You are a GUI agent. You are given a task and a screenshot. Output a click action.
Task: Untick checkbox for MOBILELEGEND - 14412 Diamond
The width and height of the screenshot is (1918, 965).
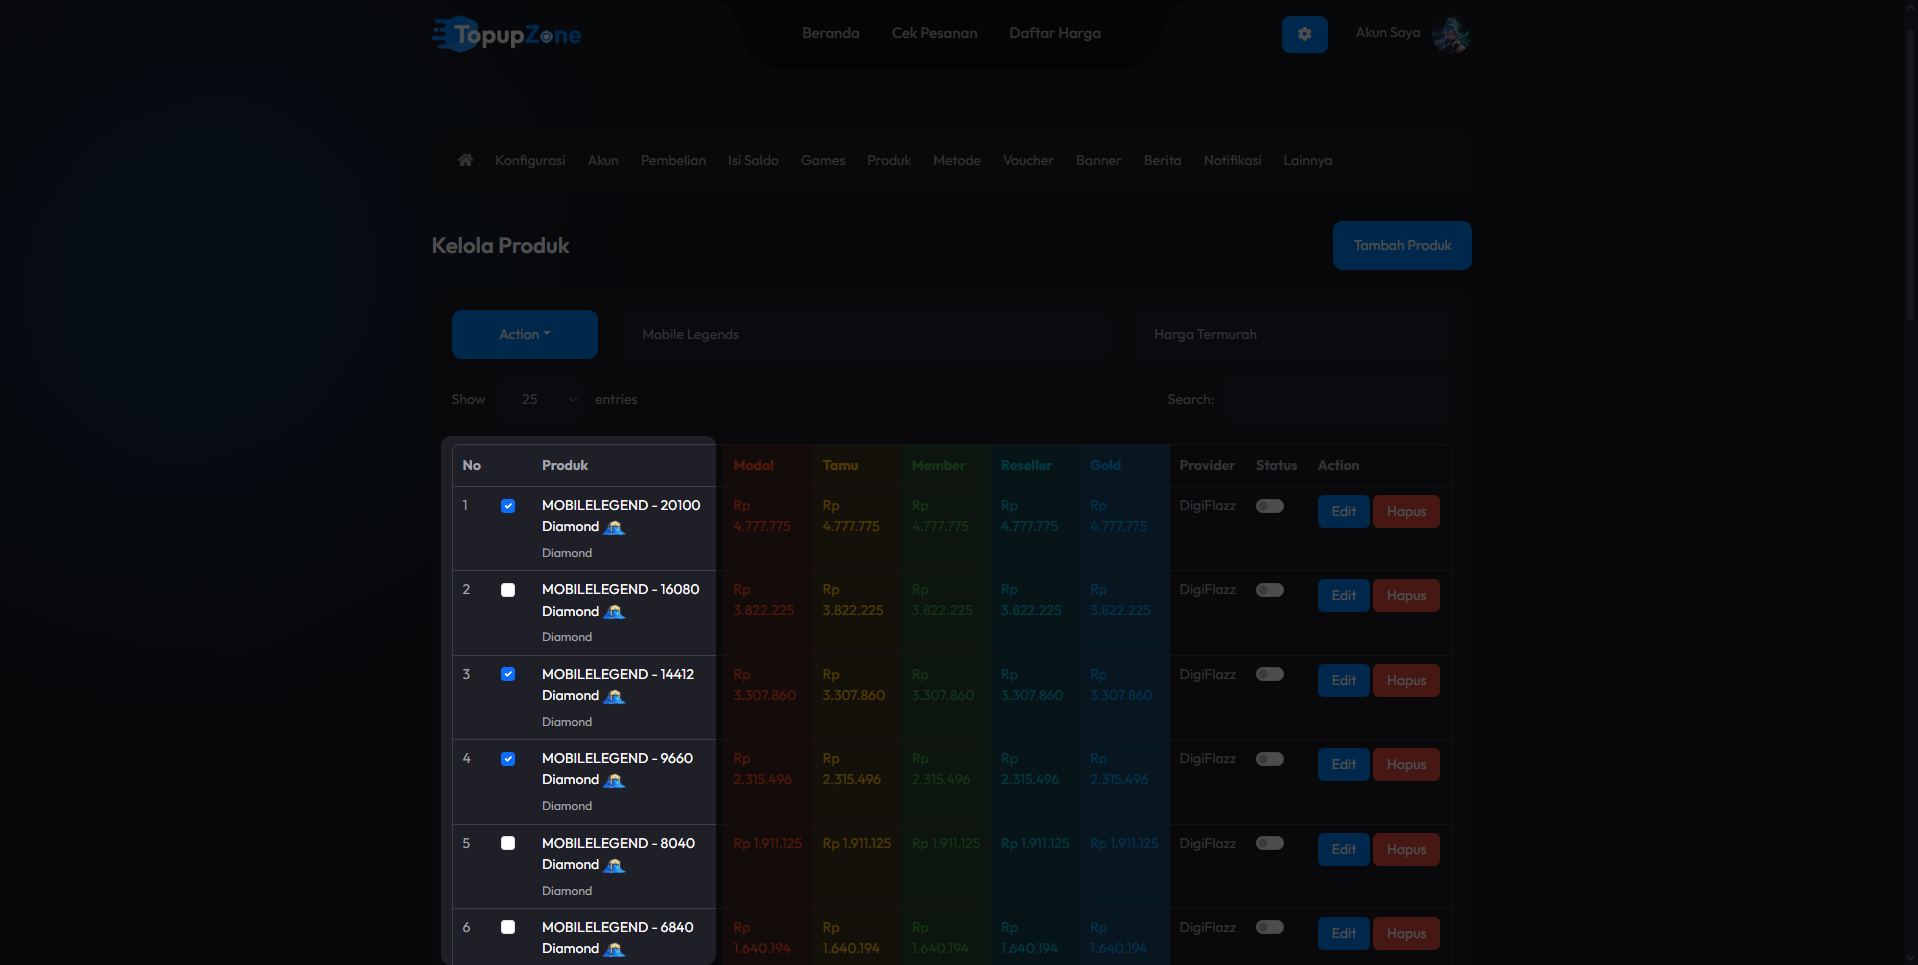click(x=508, y=674)
